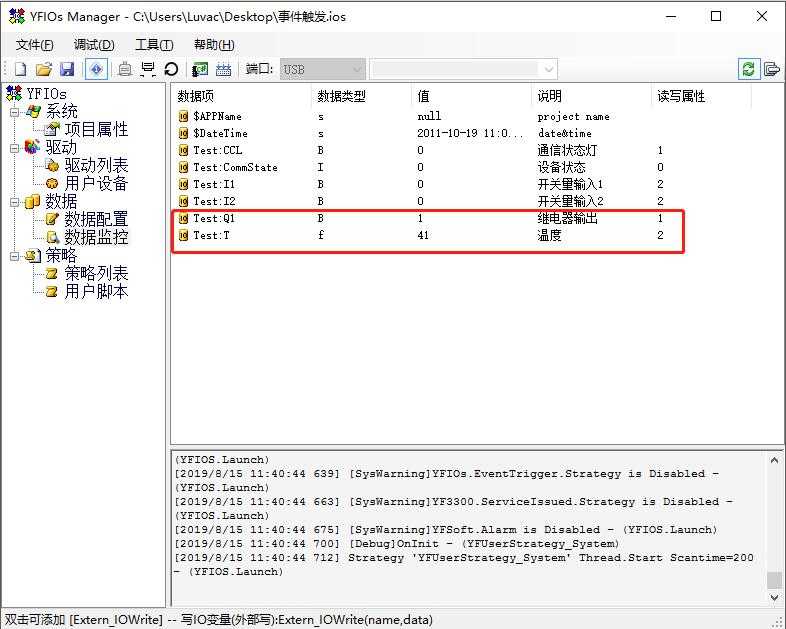Open the 帮助(H) menu
The image size is (786, 629).
214,45
